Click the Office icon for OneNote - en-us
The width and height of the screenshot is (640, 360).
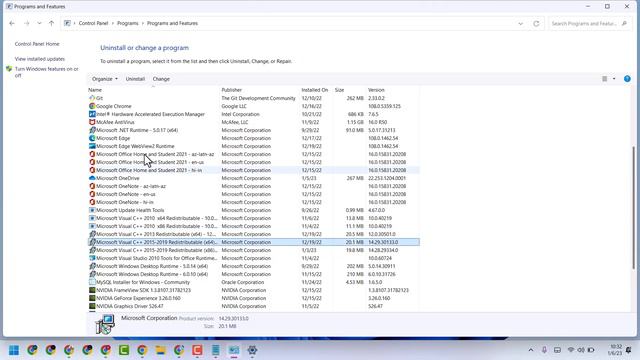pos(92,194)
